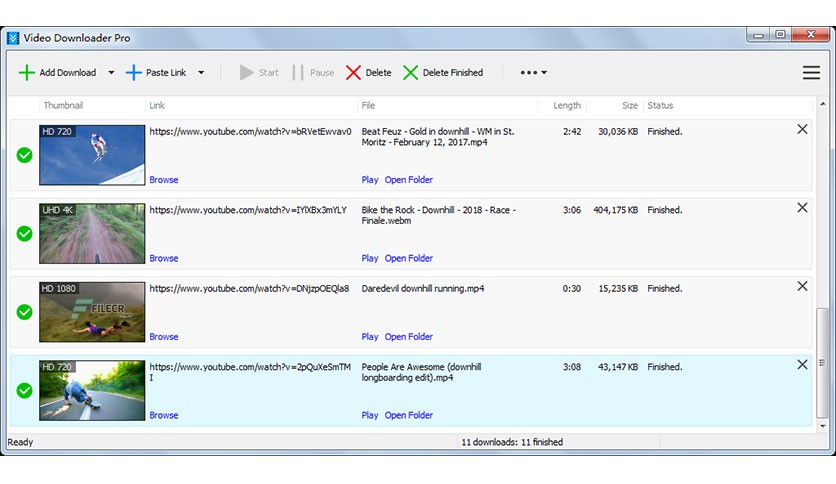Screen dimensions: 836x484
Task: Click green checkmark of People Are Awesome row
Action: pyautogui.click(x=25, y=390)
